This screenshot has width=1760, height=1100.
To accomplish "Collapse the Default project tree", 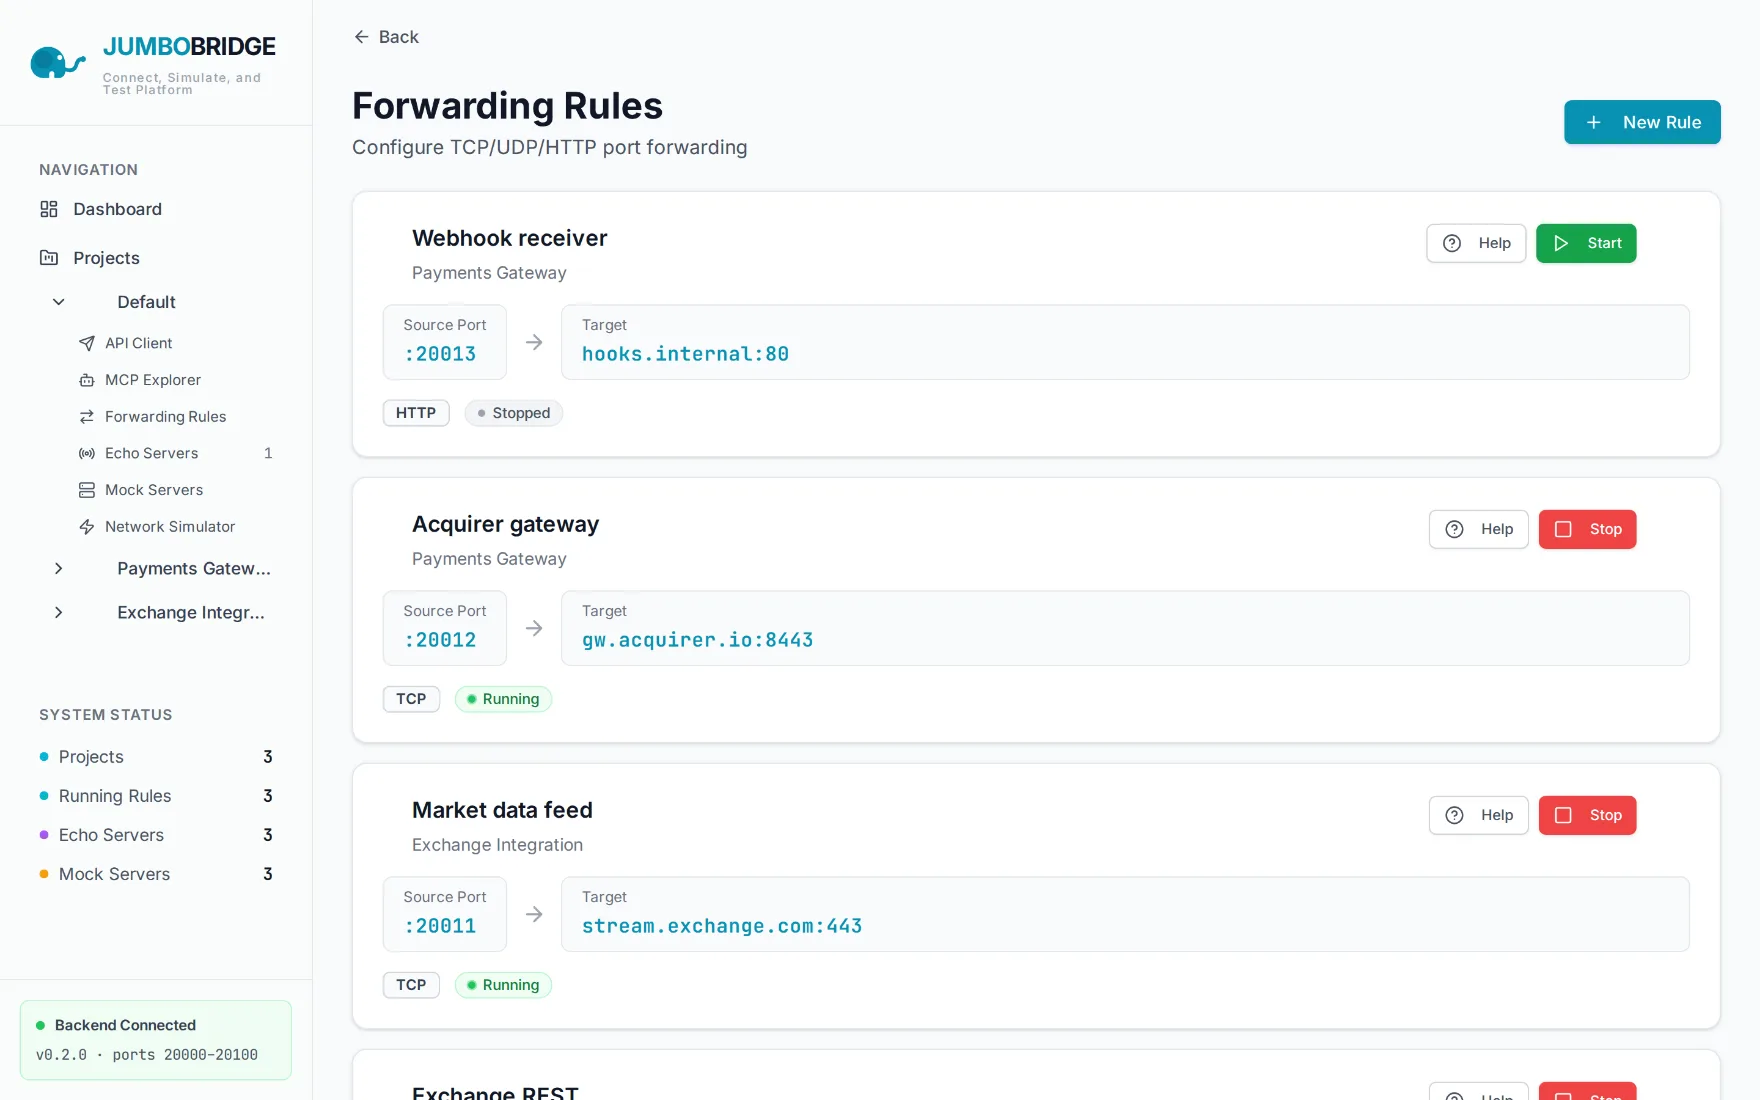I will tap(58, 302).
